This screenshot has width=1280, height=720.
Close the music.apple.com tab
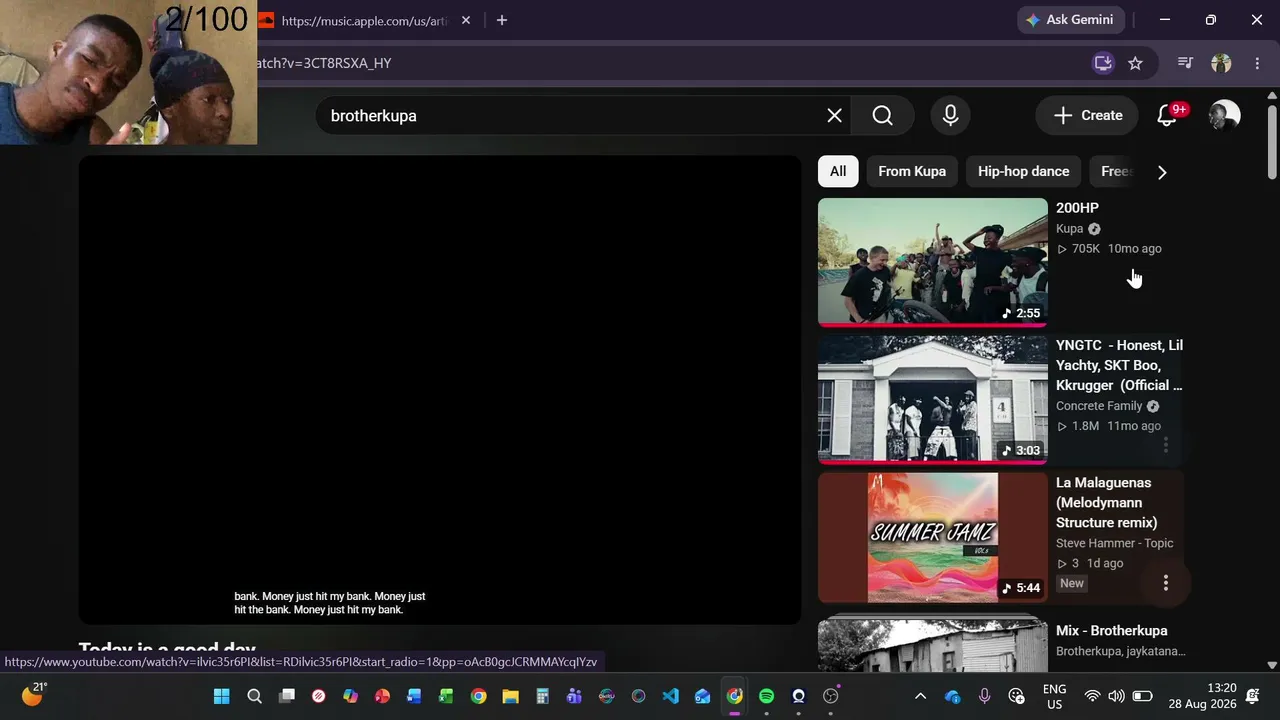(466, 20)
